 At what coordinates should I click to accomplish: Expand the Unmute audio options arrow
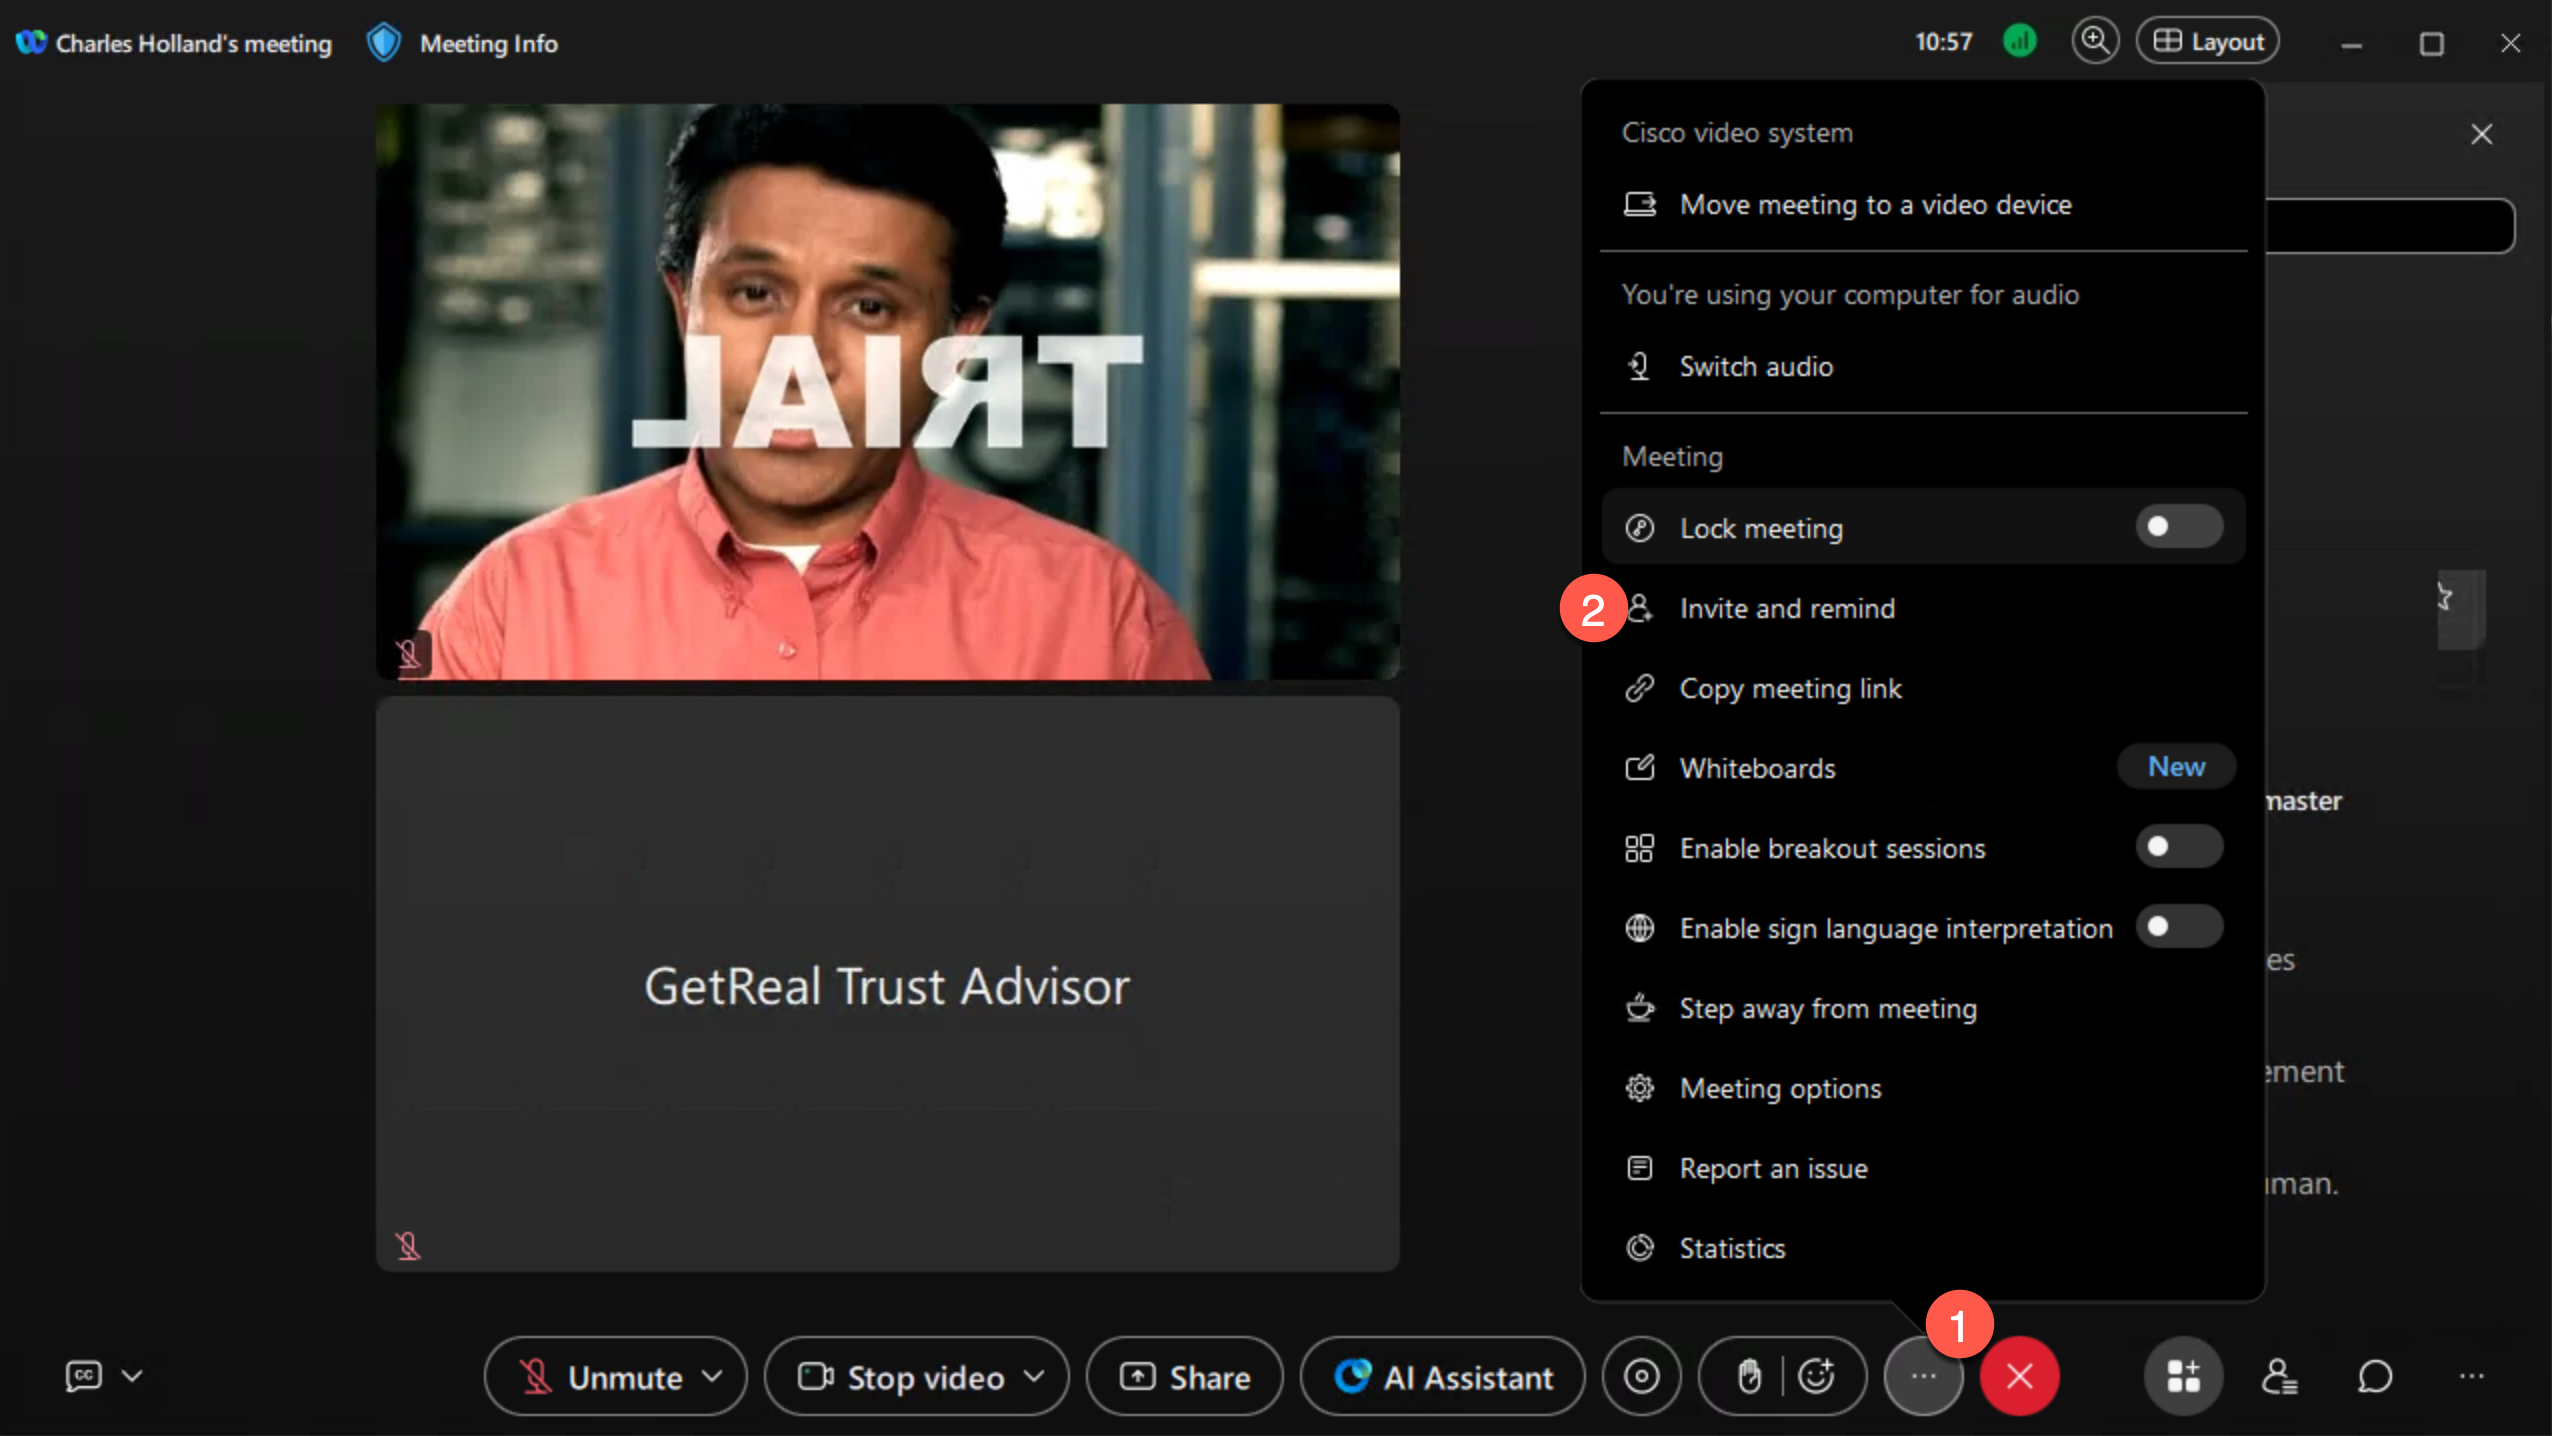[712, 1377]
